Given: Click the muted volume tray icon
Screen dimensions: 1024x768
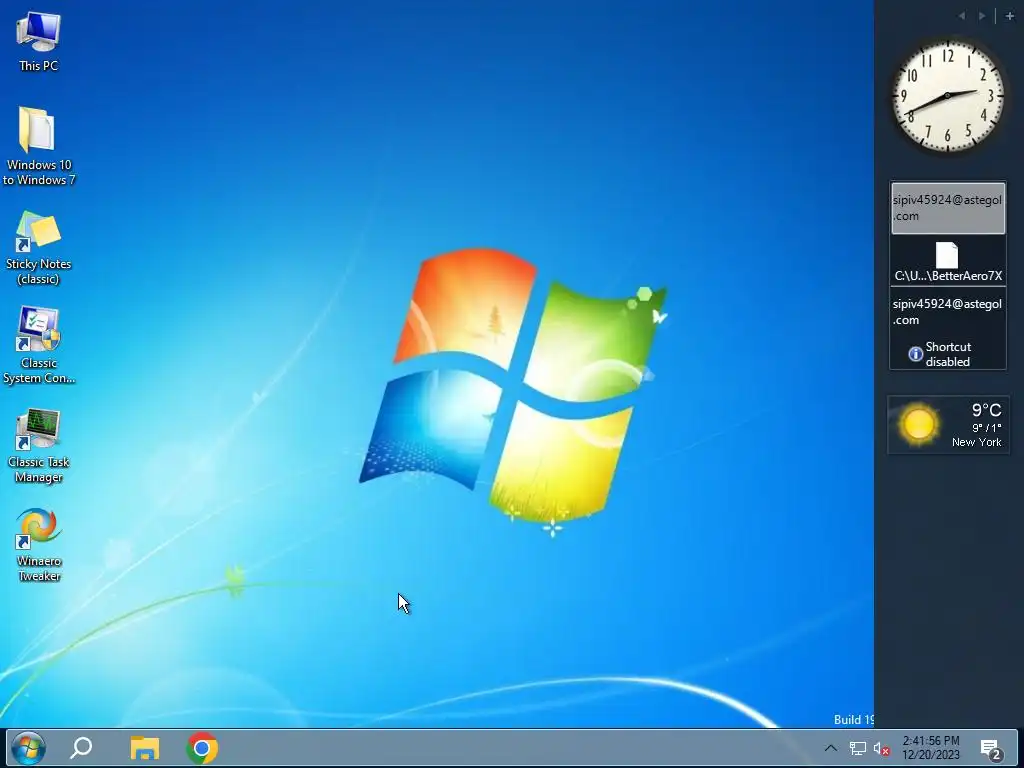Looking at the screenshot, I should click(x=881, y=749).
